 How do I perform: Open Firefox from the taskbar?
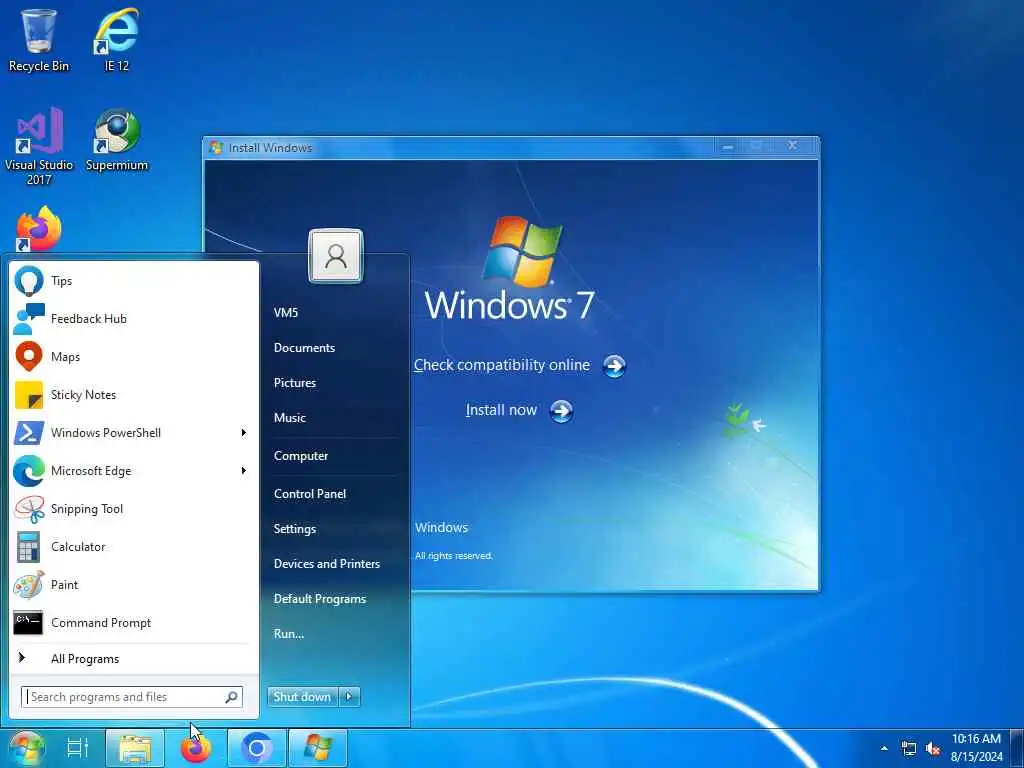pos(196,748)
